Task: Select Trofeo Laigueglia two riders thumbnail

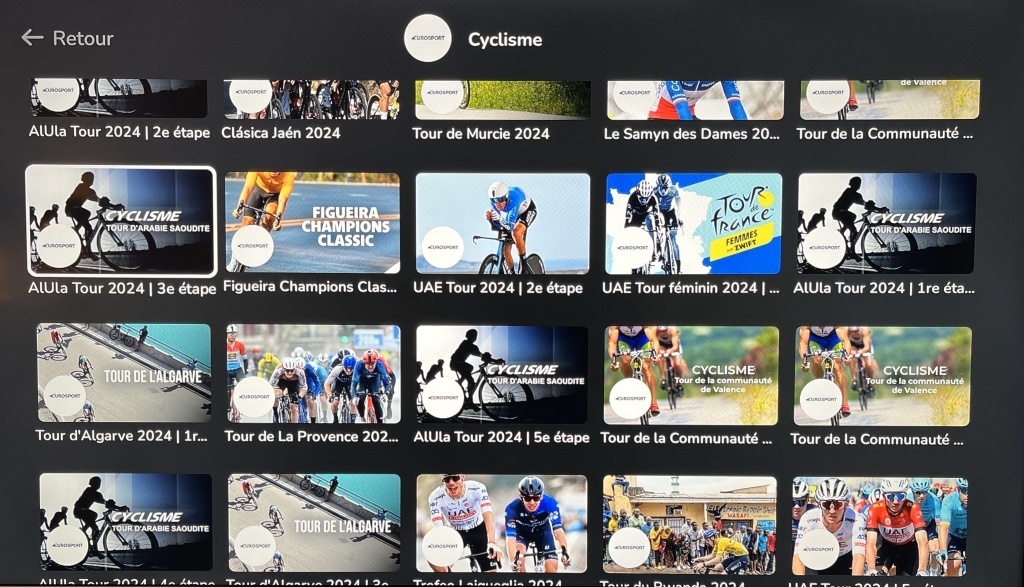Action: click(501, 524)
